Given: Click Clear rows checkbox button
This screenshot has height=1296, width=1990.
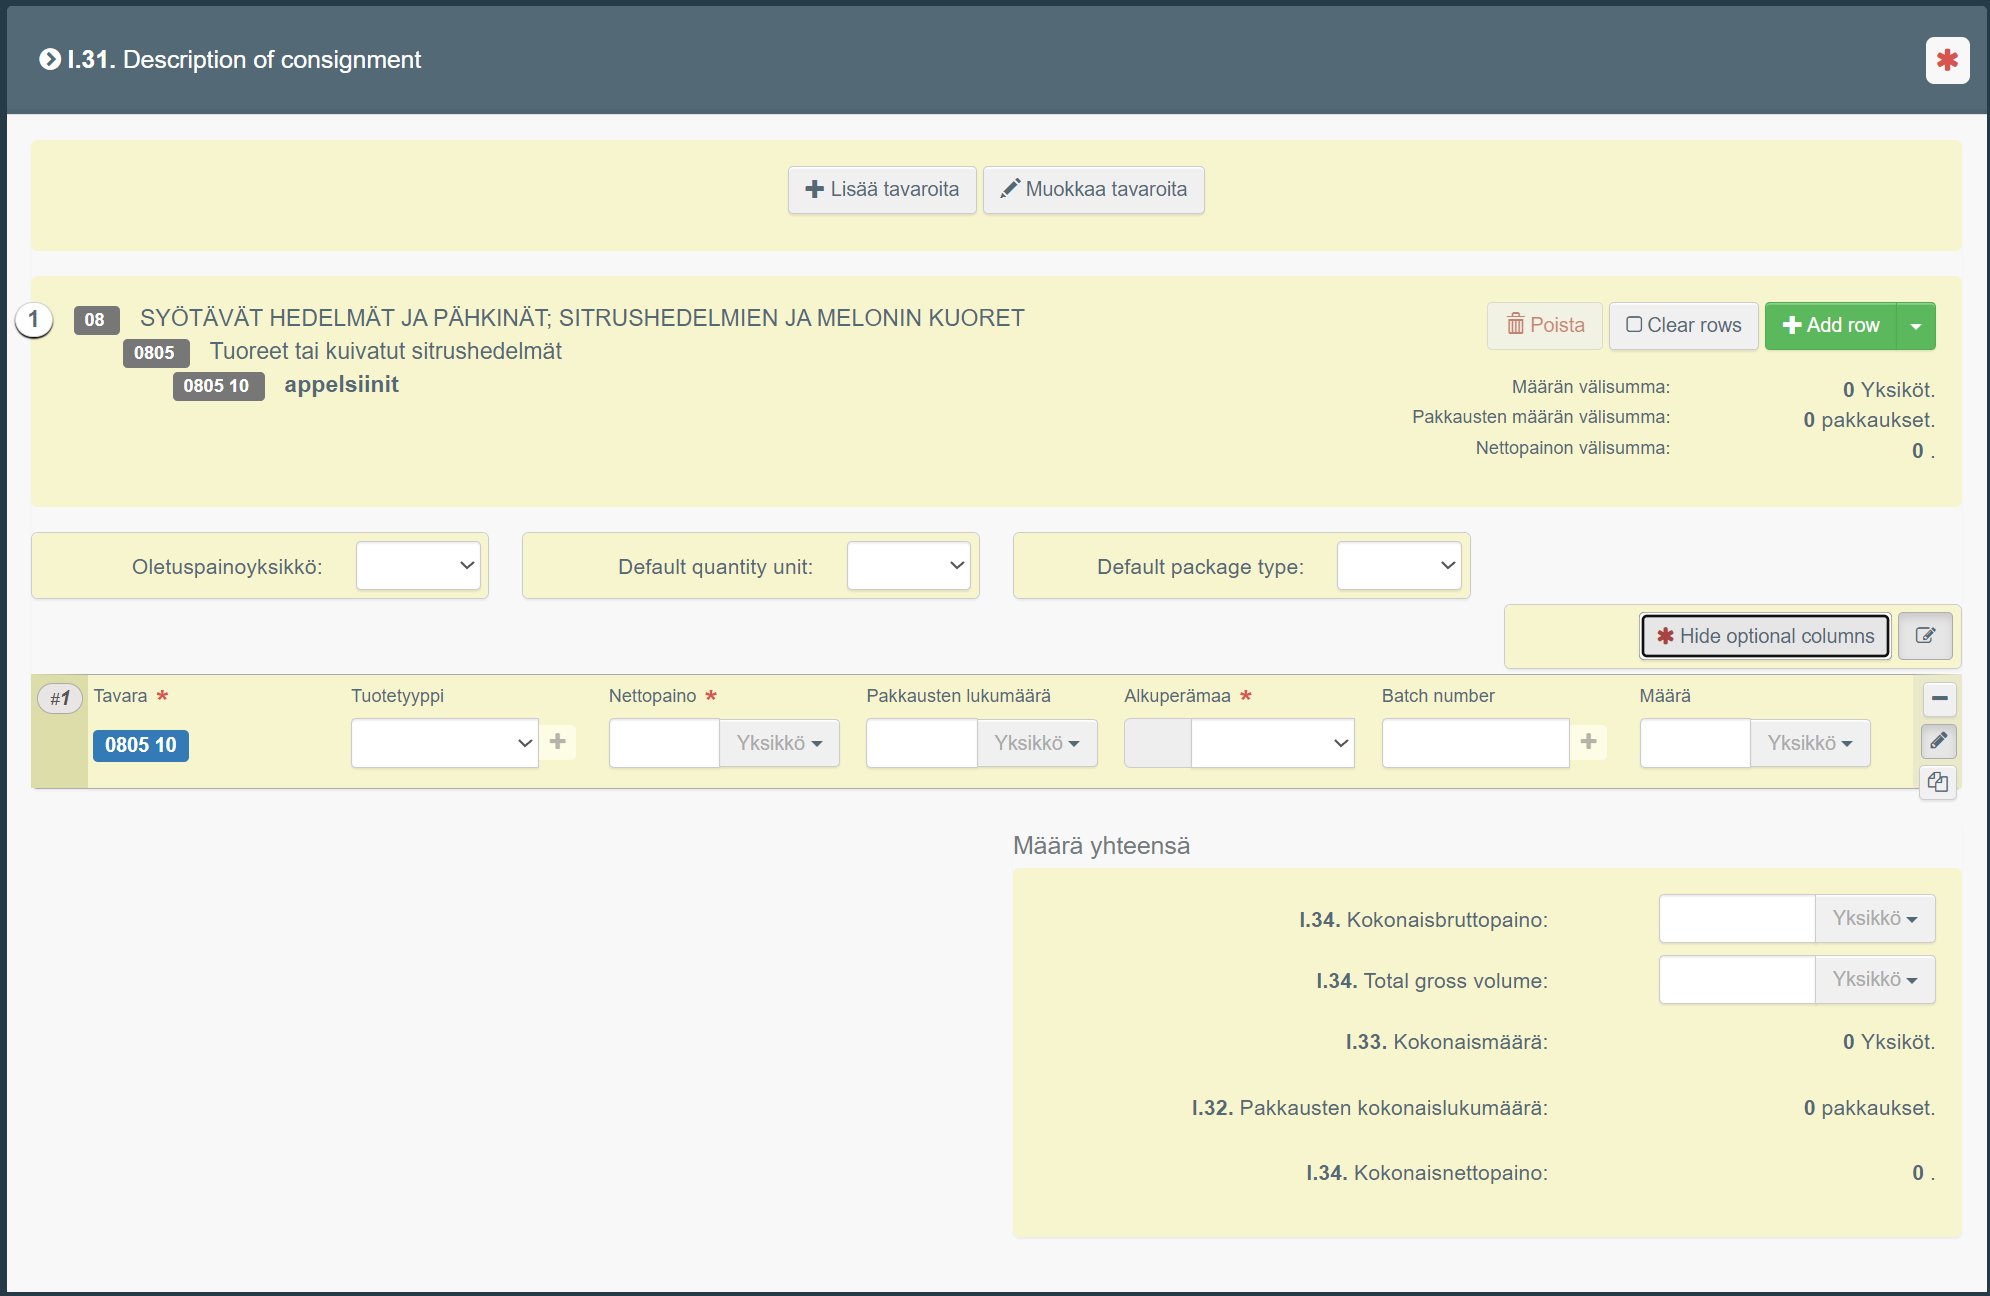Looking at the screenshot, I should point(1683,325).
